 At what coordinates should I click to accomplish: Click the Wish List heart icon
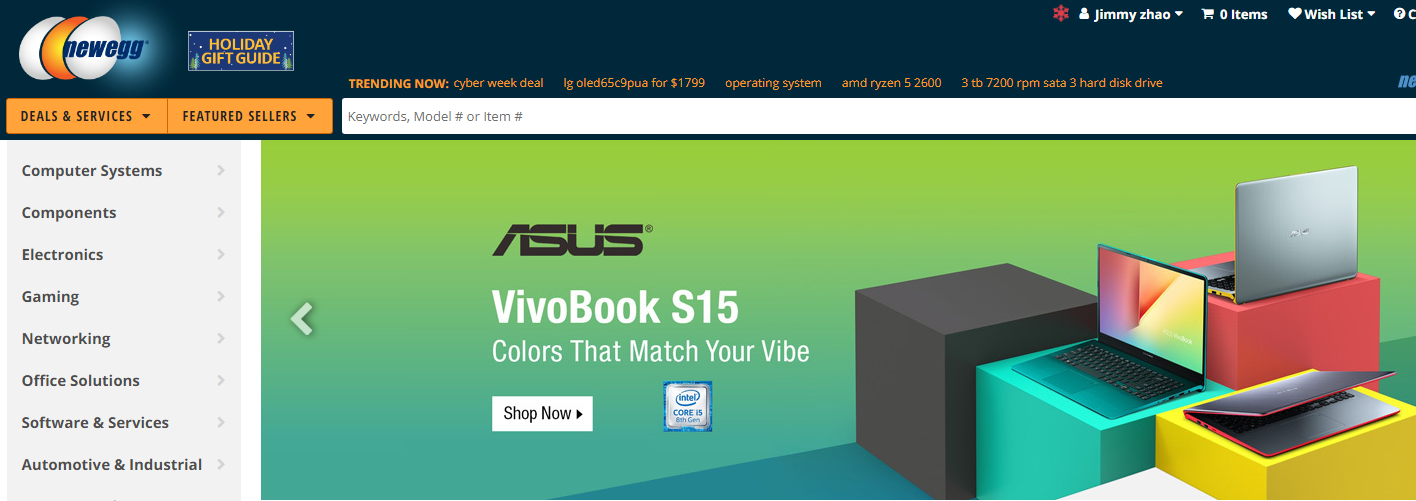coord(1295,14)
